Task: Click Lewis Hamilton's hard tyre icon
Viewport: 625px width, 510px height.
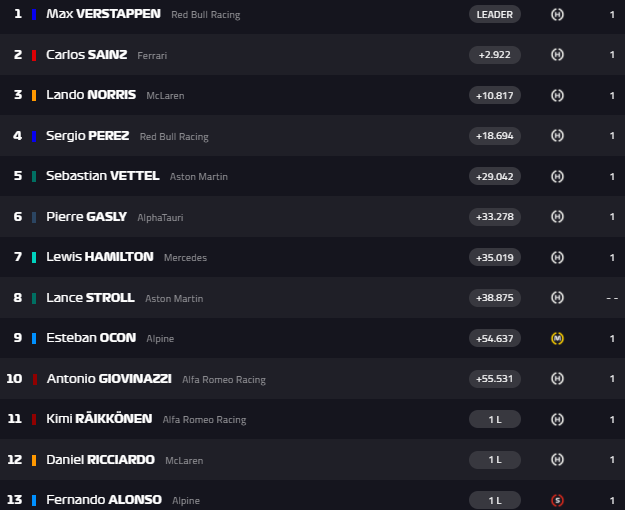Action: click(x=558, y=257)
